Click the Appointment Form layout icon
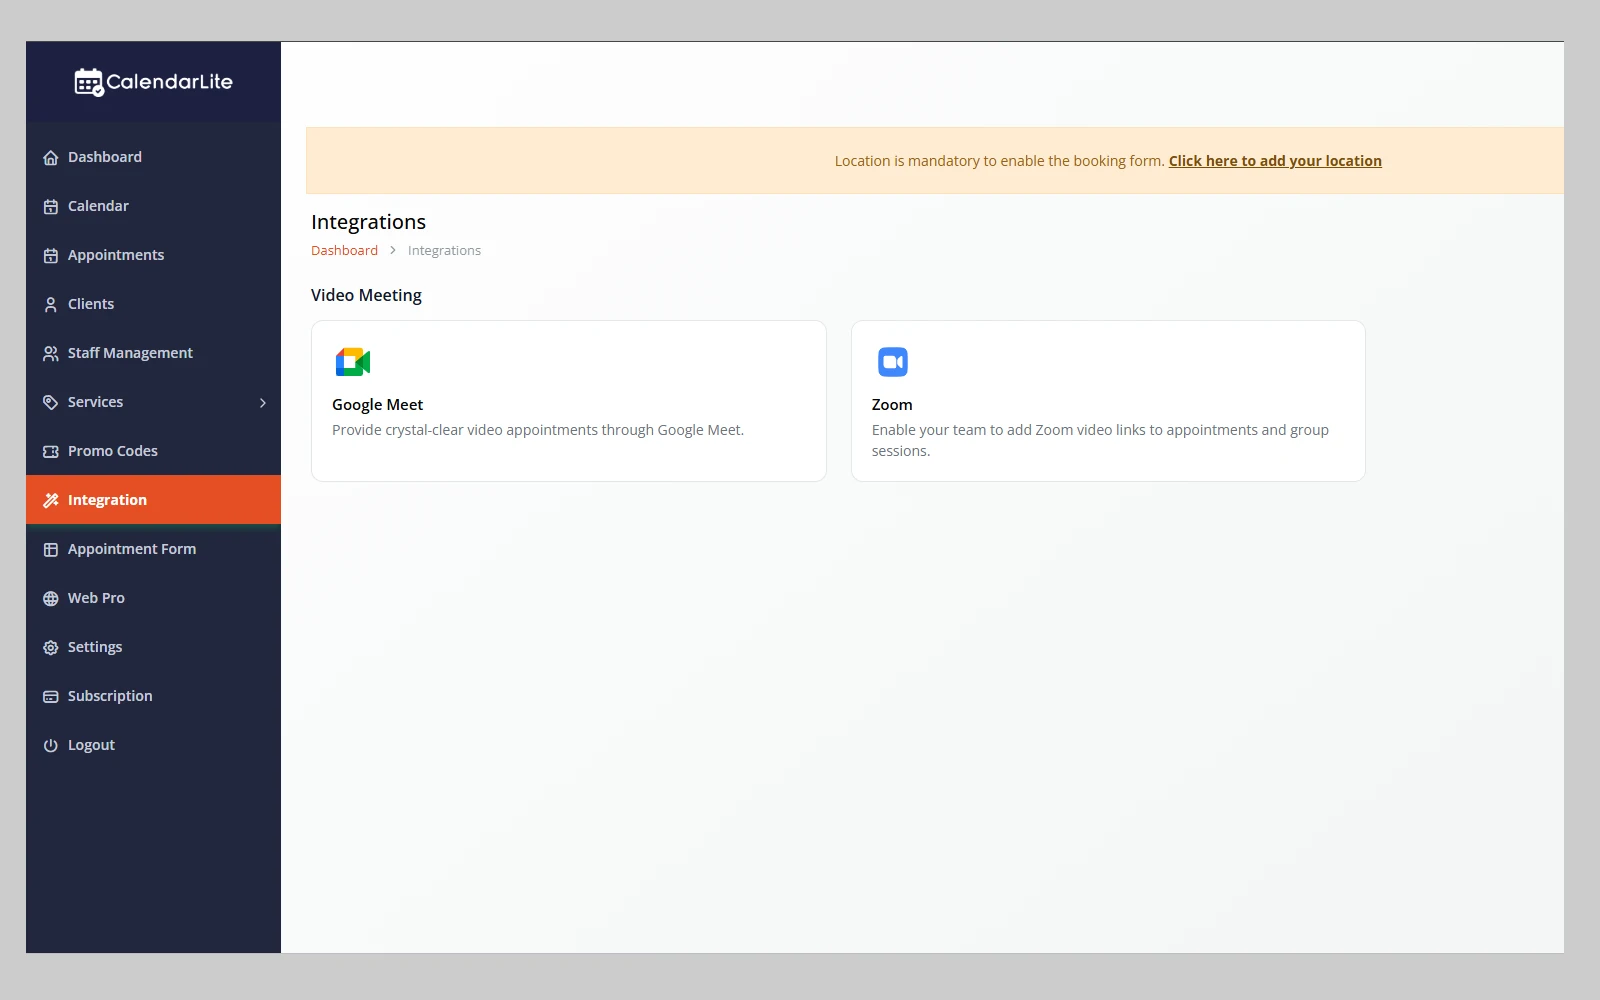 pyautogui.click(x=51, y=550)
